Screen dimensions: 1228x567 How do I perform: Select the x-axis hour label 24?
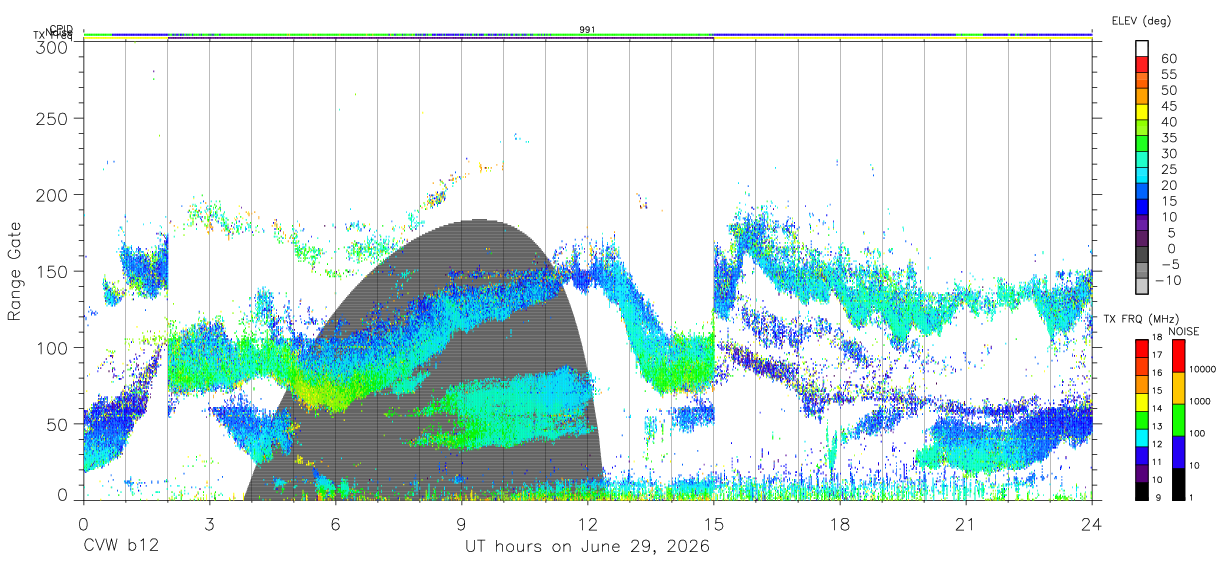(x=1091, y=522)
